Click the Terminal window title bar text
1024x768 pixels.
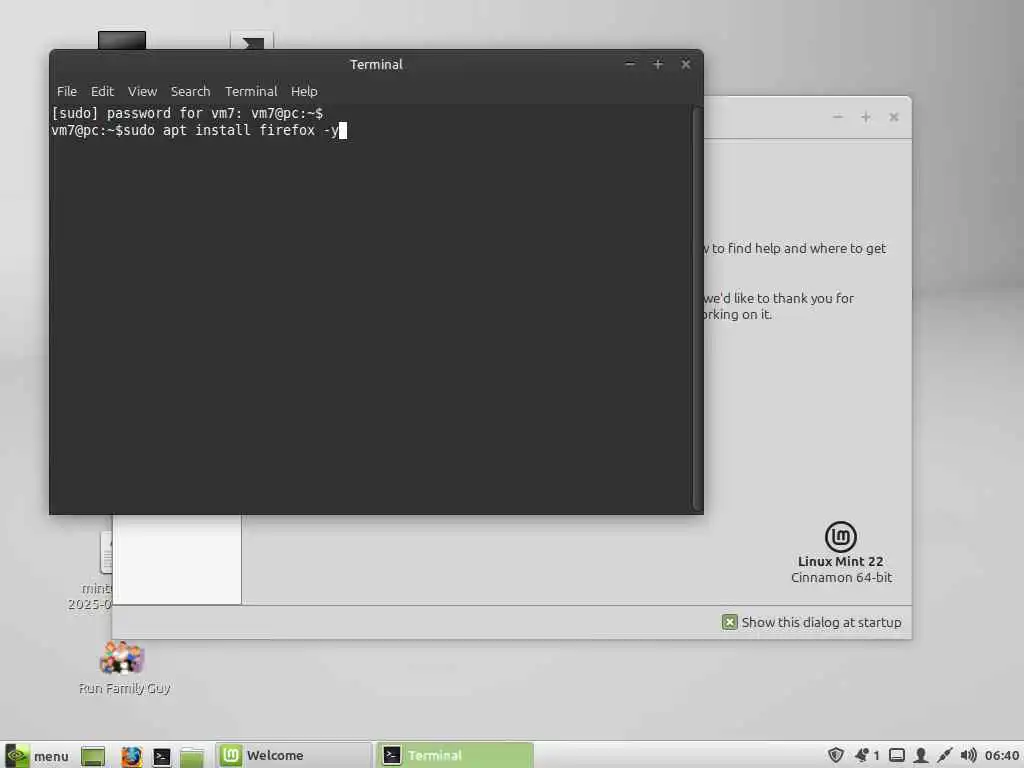coord(376,65)
